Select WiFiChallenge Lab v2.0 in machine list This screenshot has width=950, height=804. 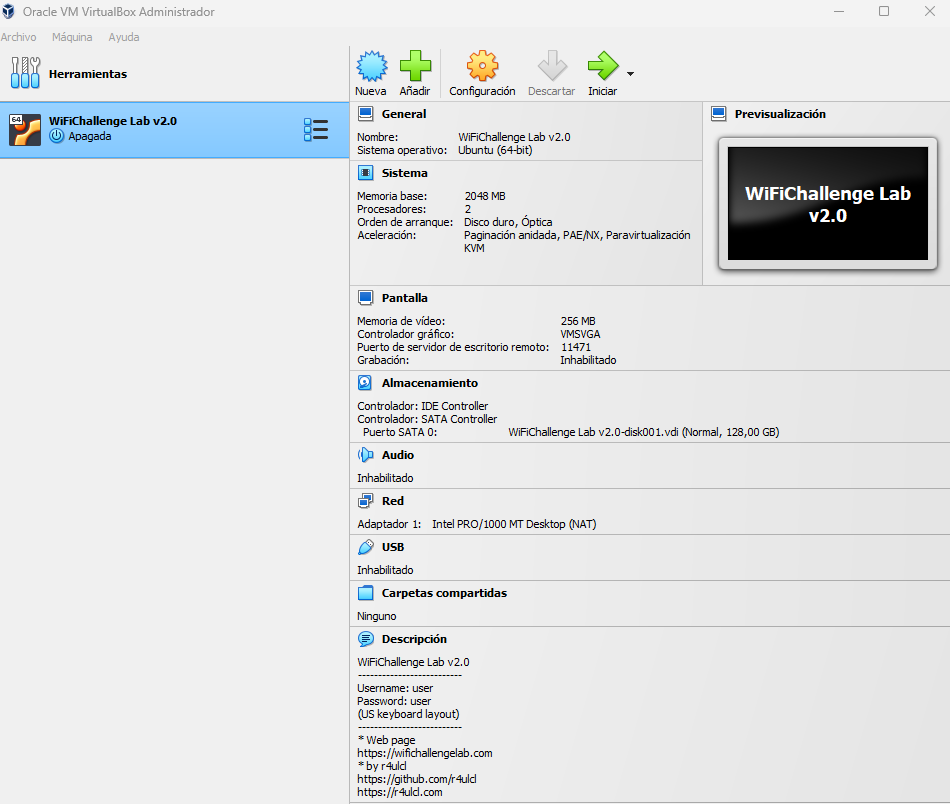(x=174, y=130)
